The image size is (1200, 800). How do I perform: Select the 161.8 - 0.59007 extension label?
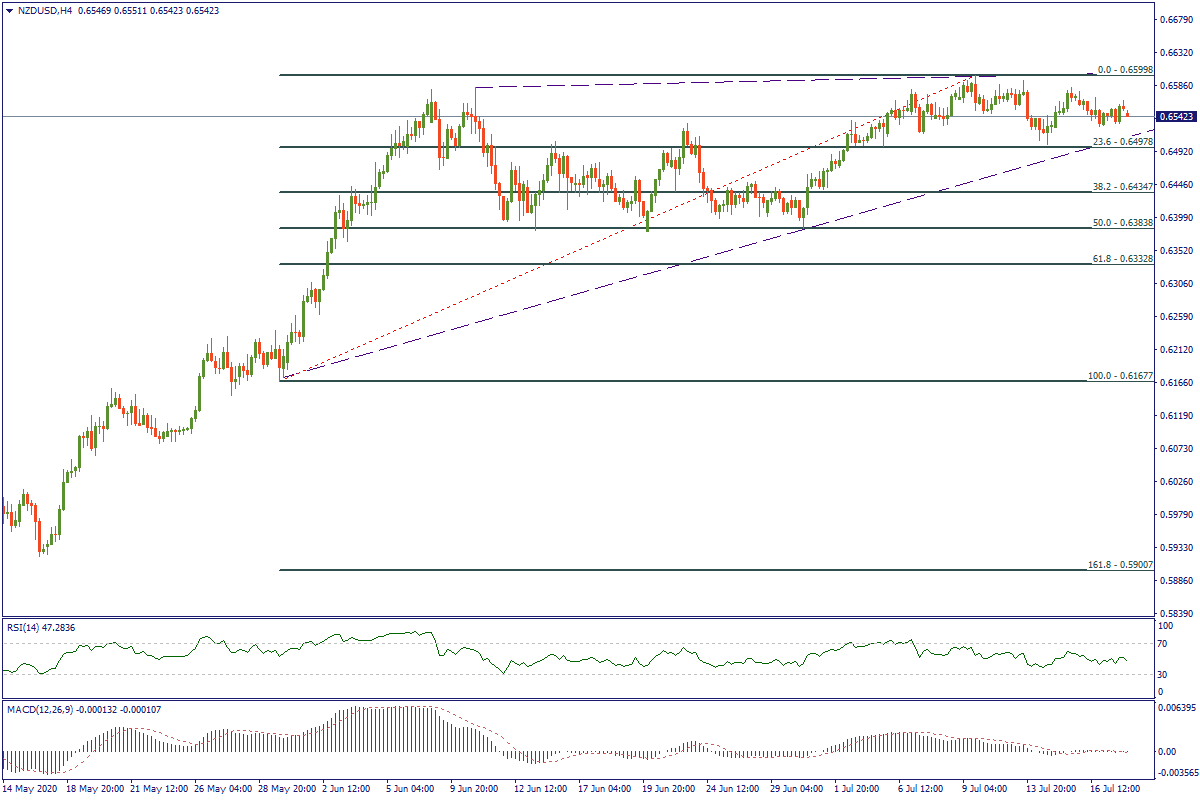point(1121,565)
